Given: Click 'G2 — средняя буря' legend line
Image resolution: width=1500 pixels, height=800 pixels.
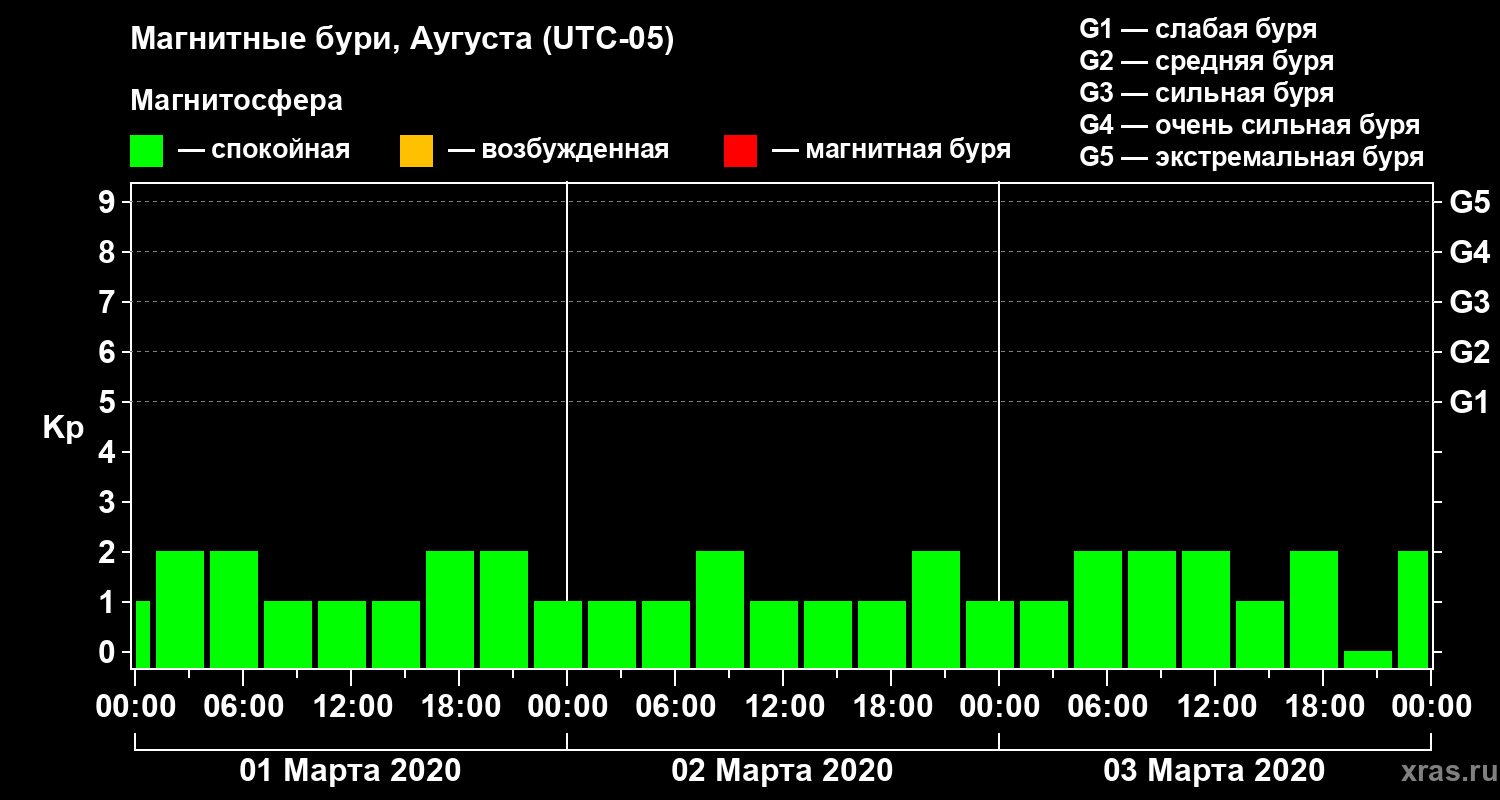Looking at the screenshot, I should (x=1206, y=61).
